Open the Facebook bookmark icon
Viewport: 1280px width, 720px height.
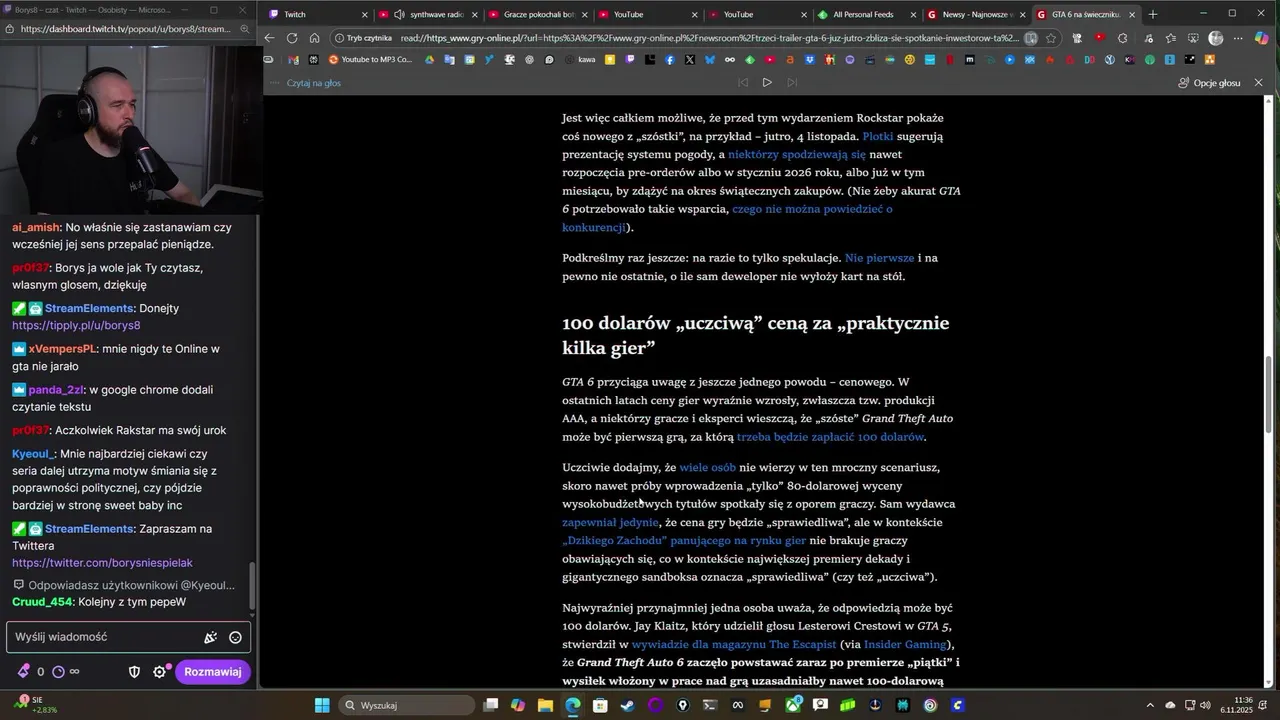click(x=670, y=59)
